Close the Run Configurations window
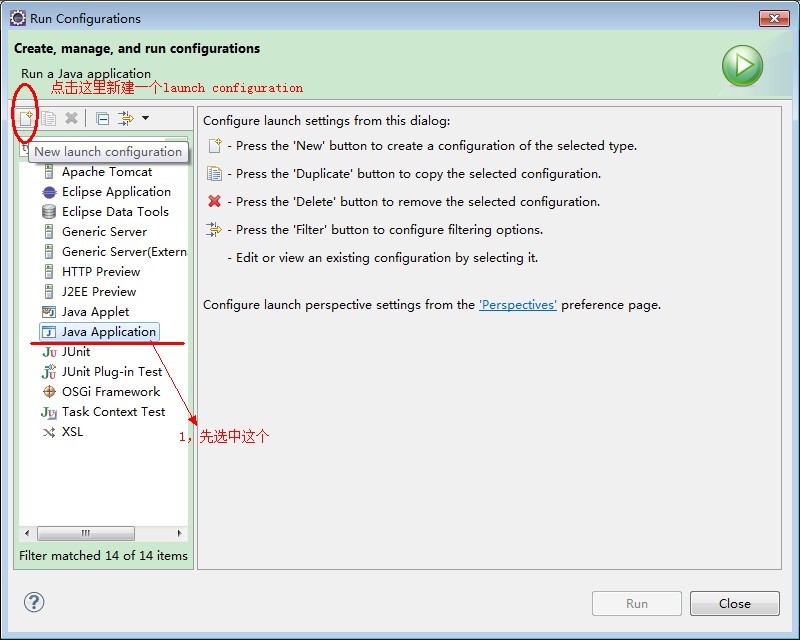This screenshot has height=640, width=800. [774, 18]
